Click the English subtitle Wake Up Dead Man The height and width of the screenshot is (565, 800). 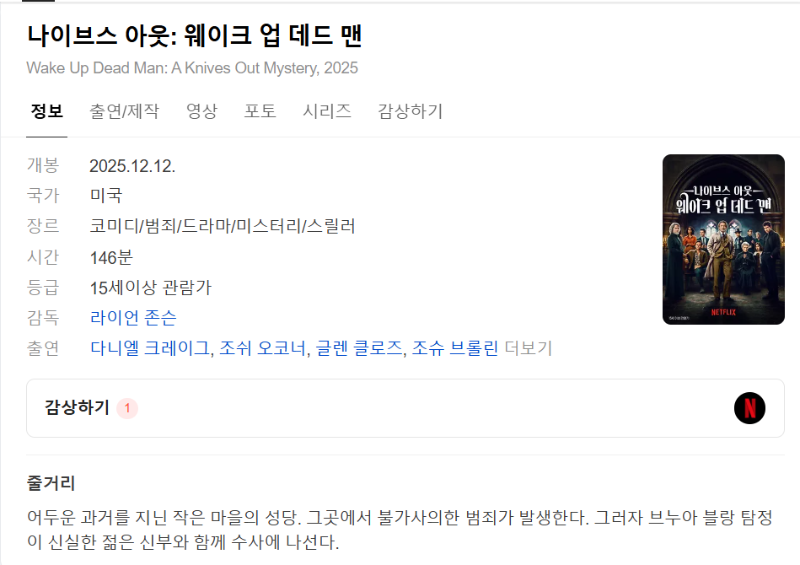click(x=192, y=68)
